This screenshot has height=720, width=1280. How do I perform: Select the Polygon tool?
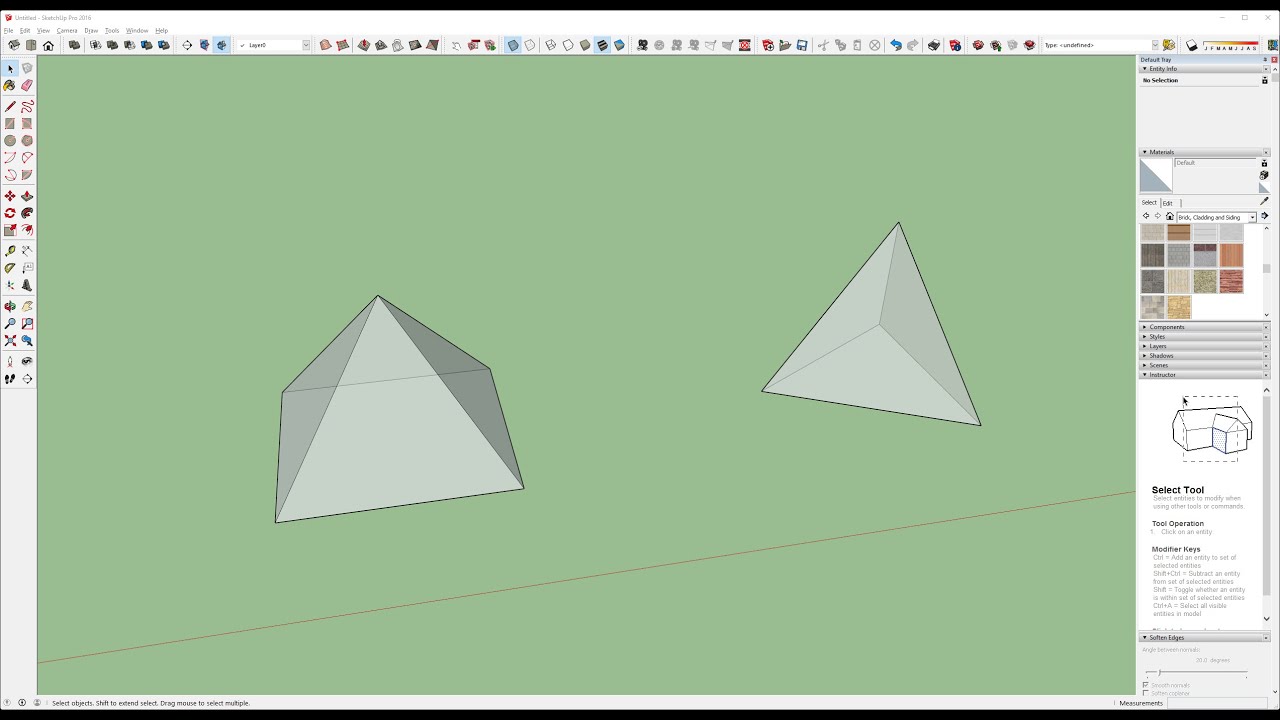tap(27, 141)
